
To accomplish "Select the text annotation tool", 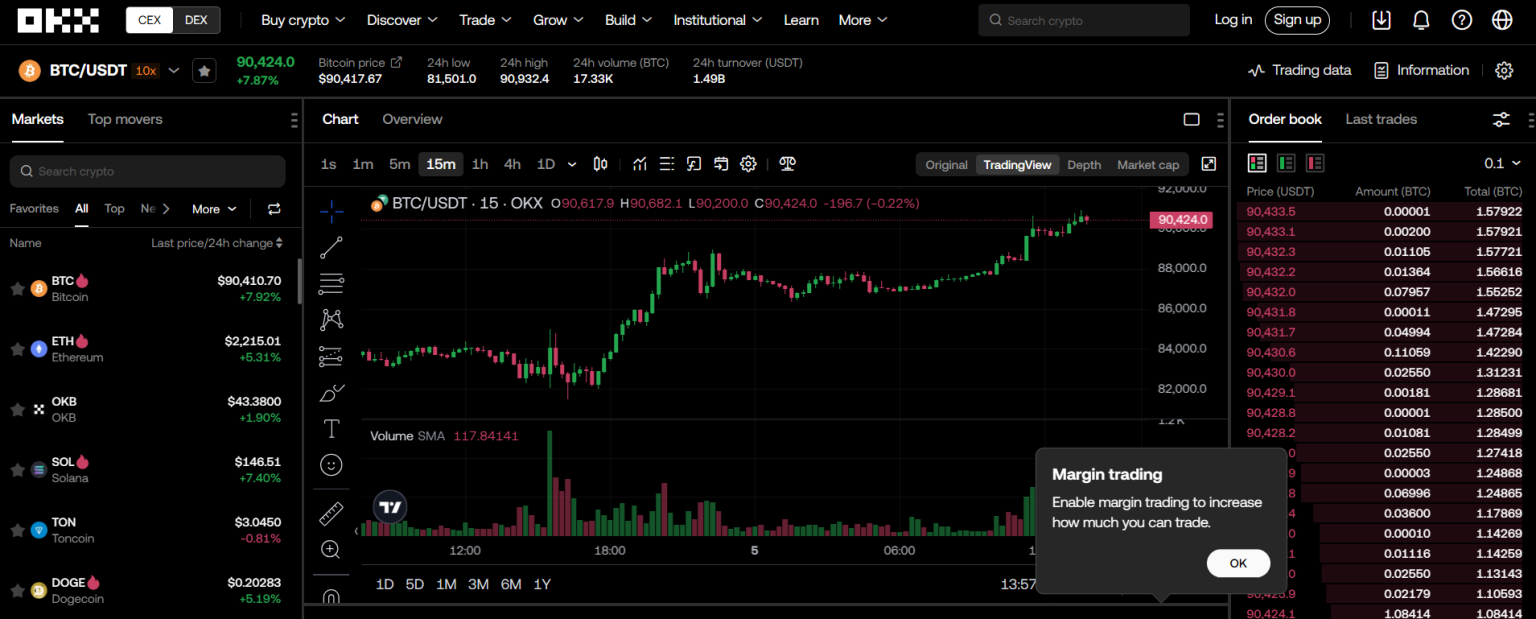I will click(x=331, y=429).
